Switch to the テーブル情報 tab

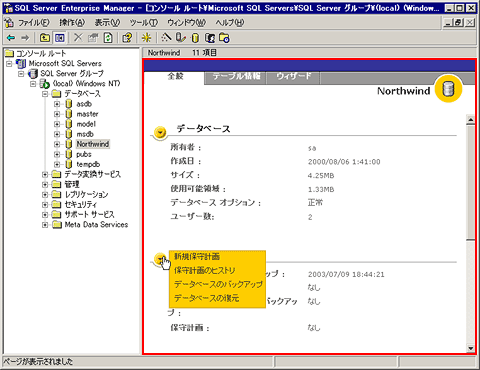click(236, 76)
